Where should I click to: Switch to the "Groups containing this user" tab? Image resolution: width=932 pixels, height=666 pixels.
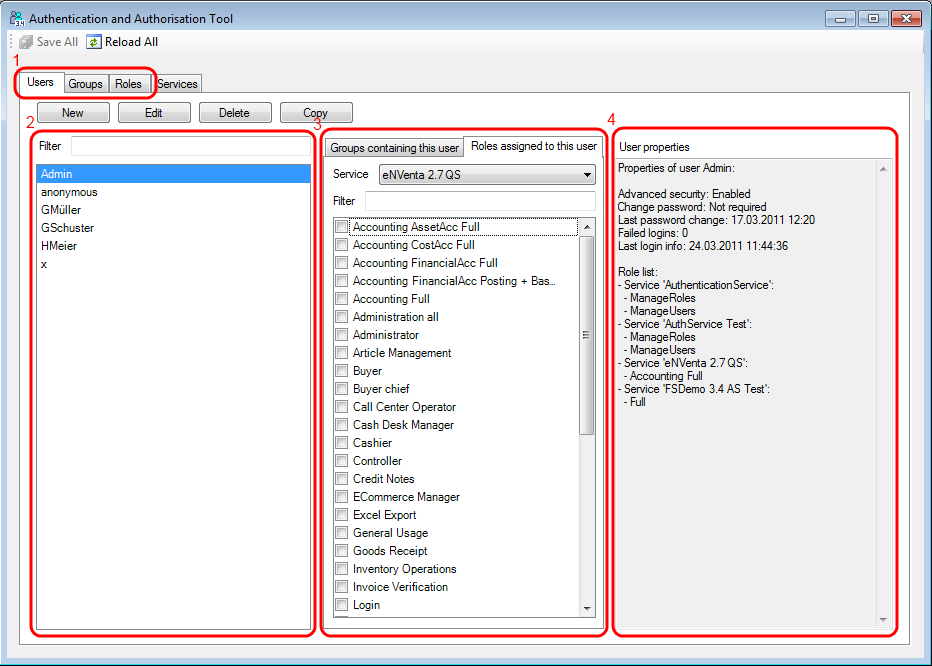click(394, 146)
